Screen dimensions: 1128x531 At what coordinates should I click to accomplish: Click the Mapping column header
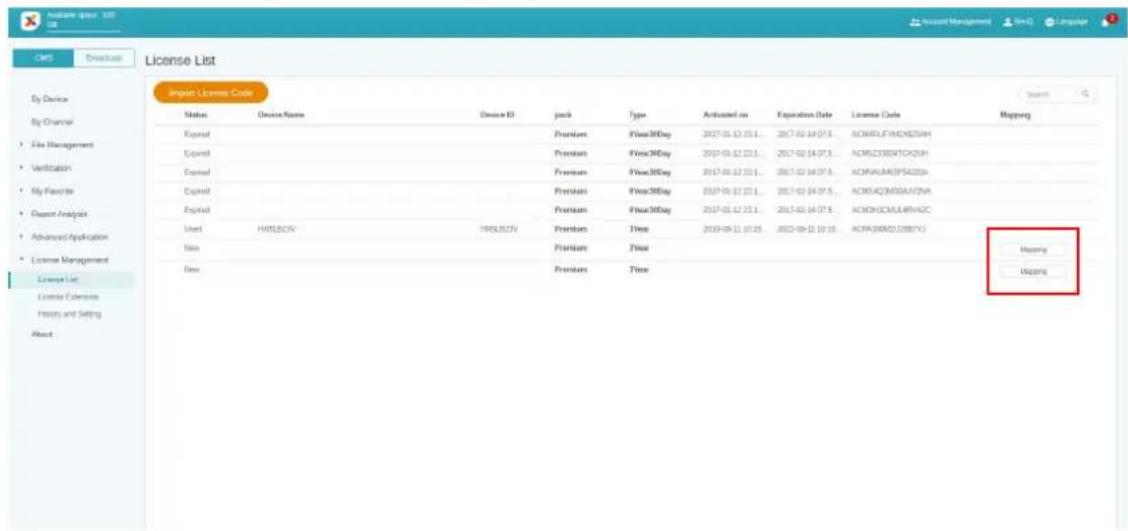[x=1015, y=115]
